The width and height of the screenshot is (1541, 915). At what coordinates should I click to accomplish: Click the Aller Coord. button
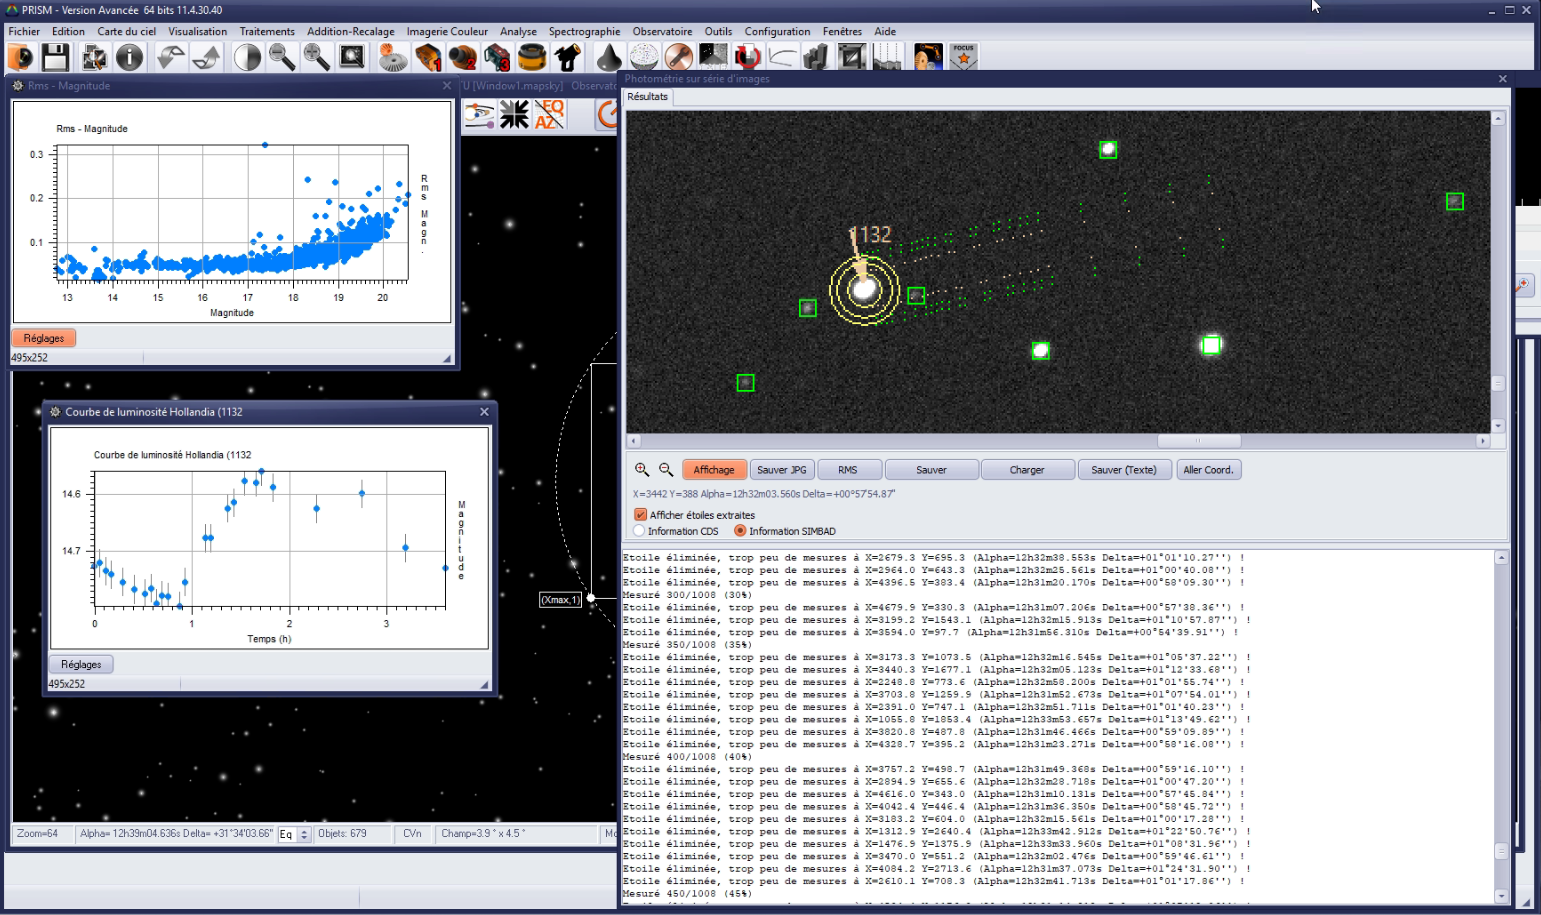point(1208,470)
